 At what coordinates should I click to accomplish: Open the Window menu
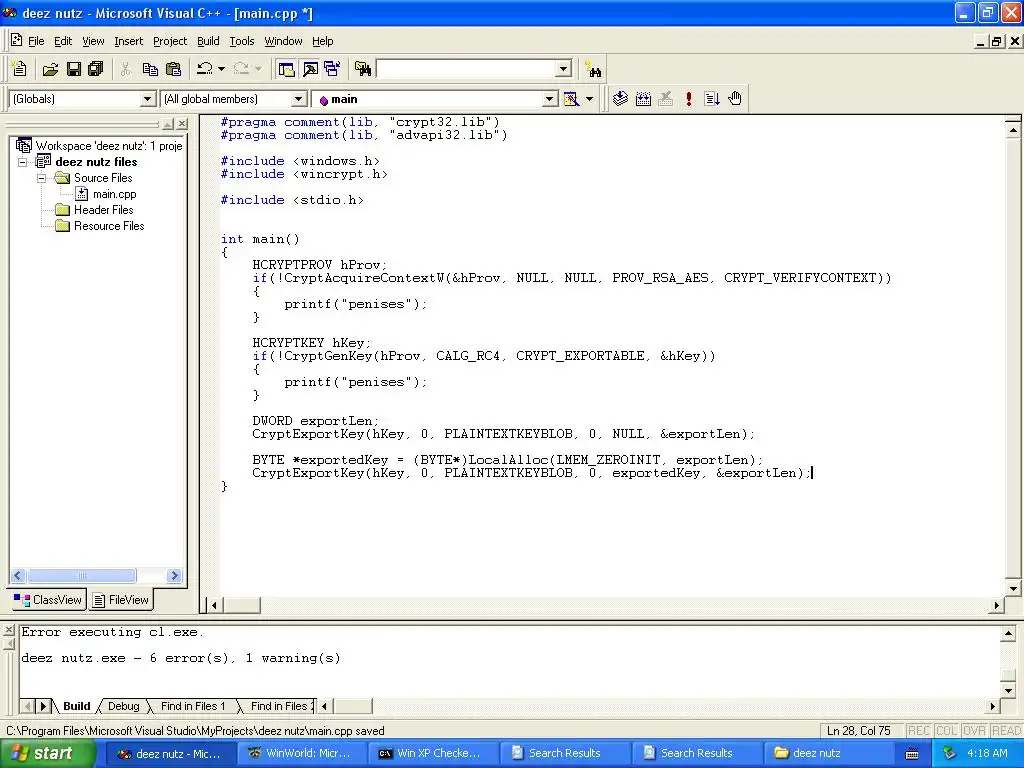(x=283, y=41)
